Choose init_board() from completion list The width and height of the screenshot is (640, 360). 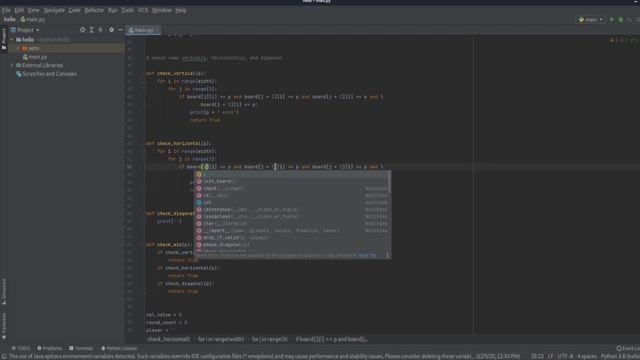click(293, 181)
